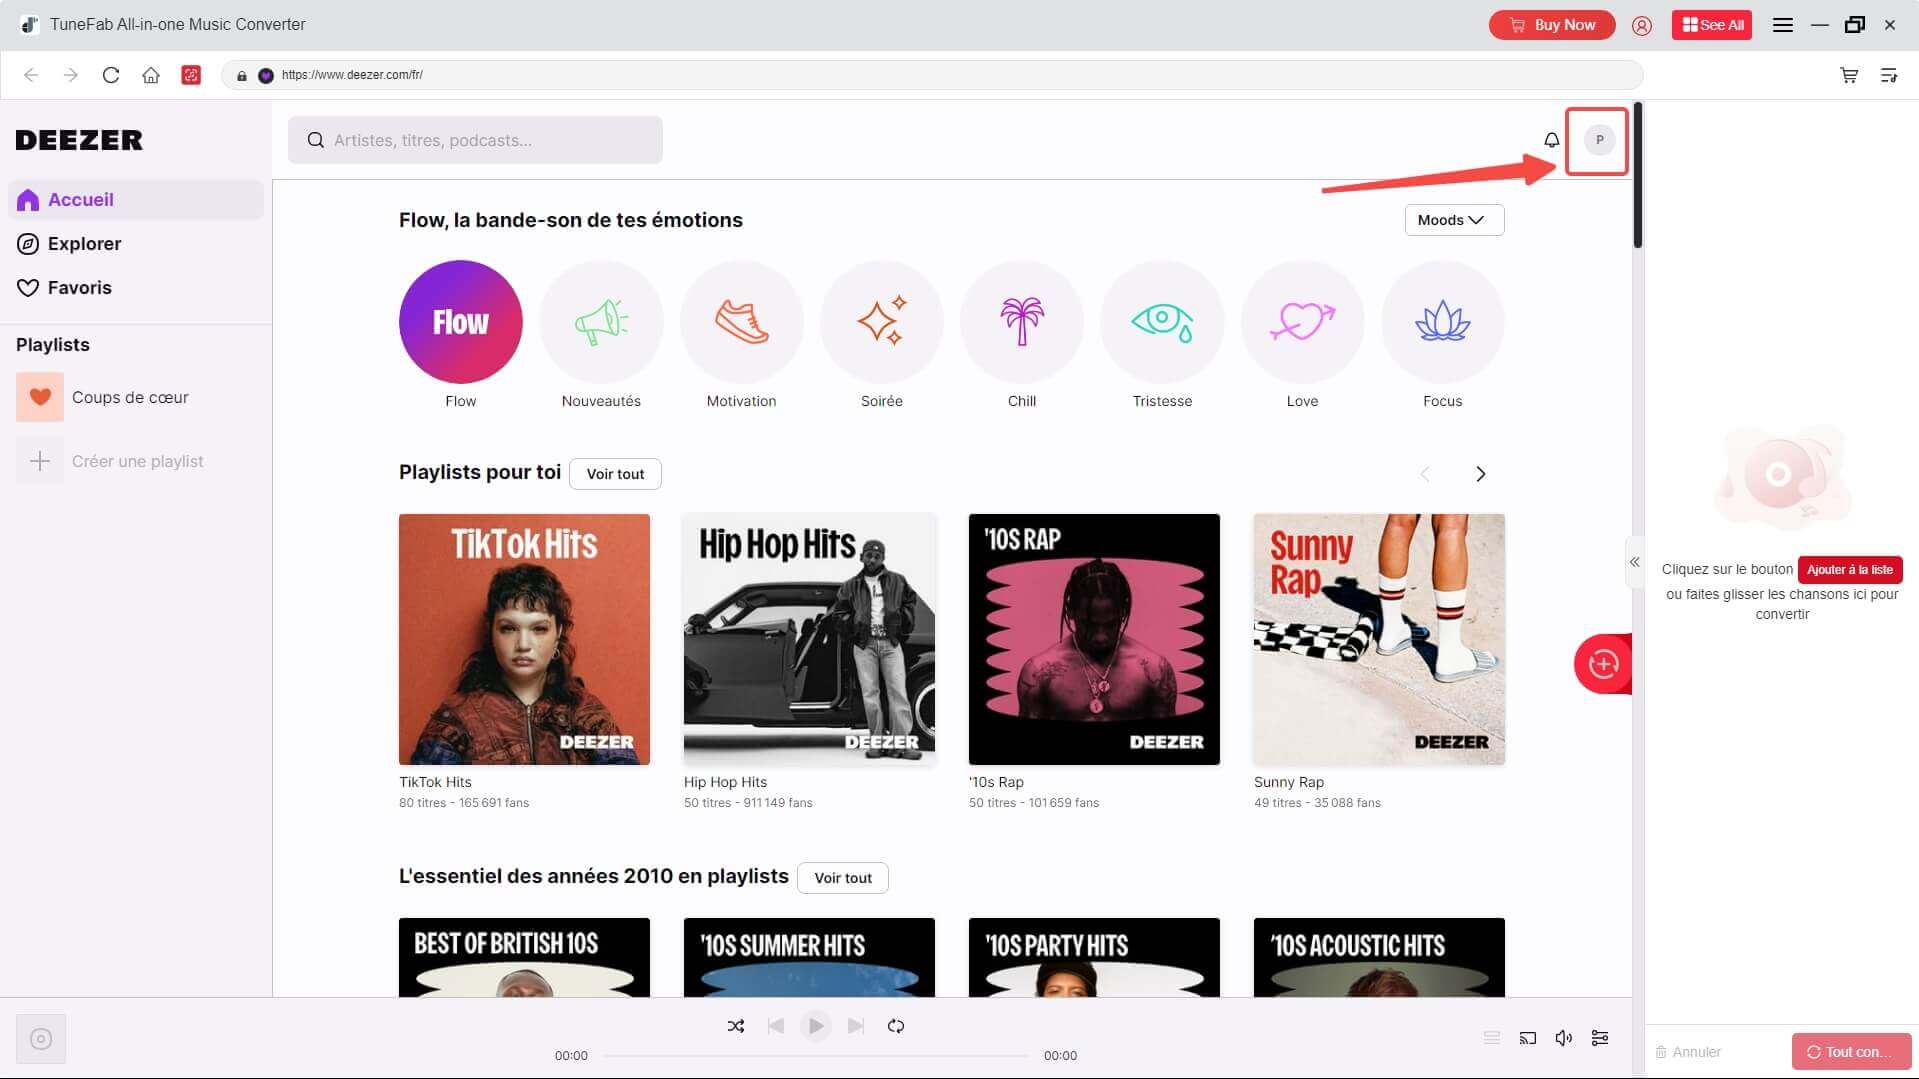Select the Tristesse mood
The width and height of the screenshot is (1919, 1079).
click(x=1162, y=322)
